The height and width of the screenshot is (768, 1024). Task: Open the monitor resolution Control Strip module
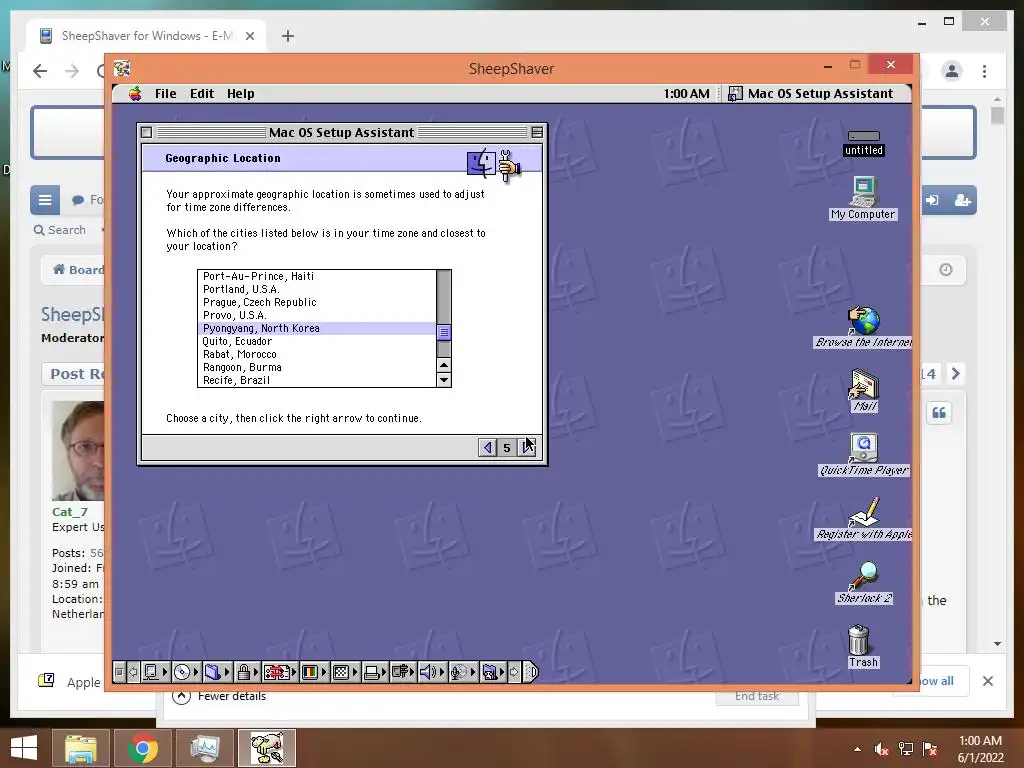345,672
